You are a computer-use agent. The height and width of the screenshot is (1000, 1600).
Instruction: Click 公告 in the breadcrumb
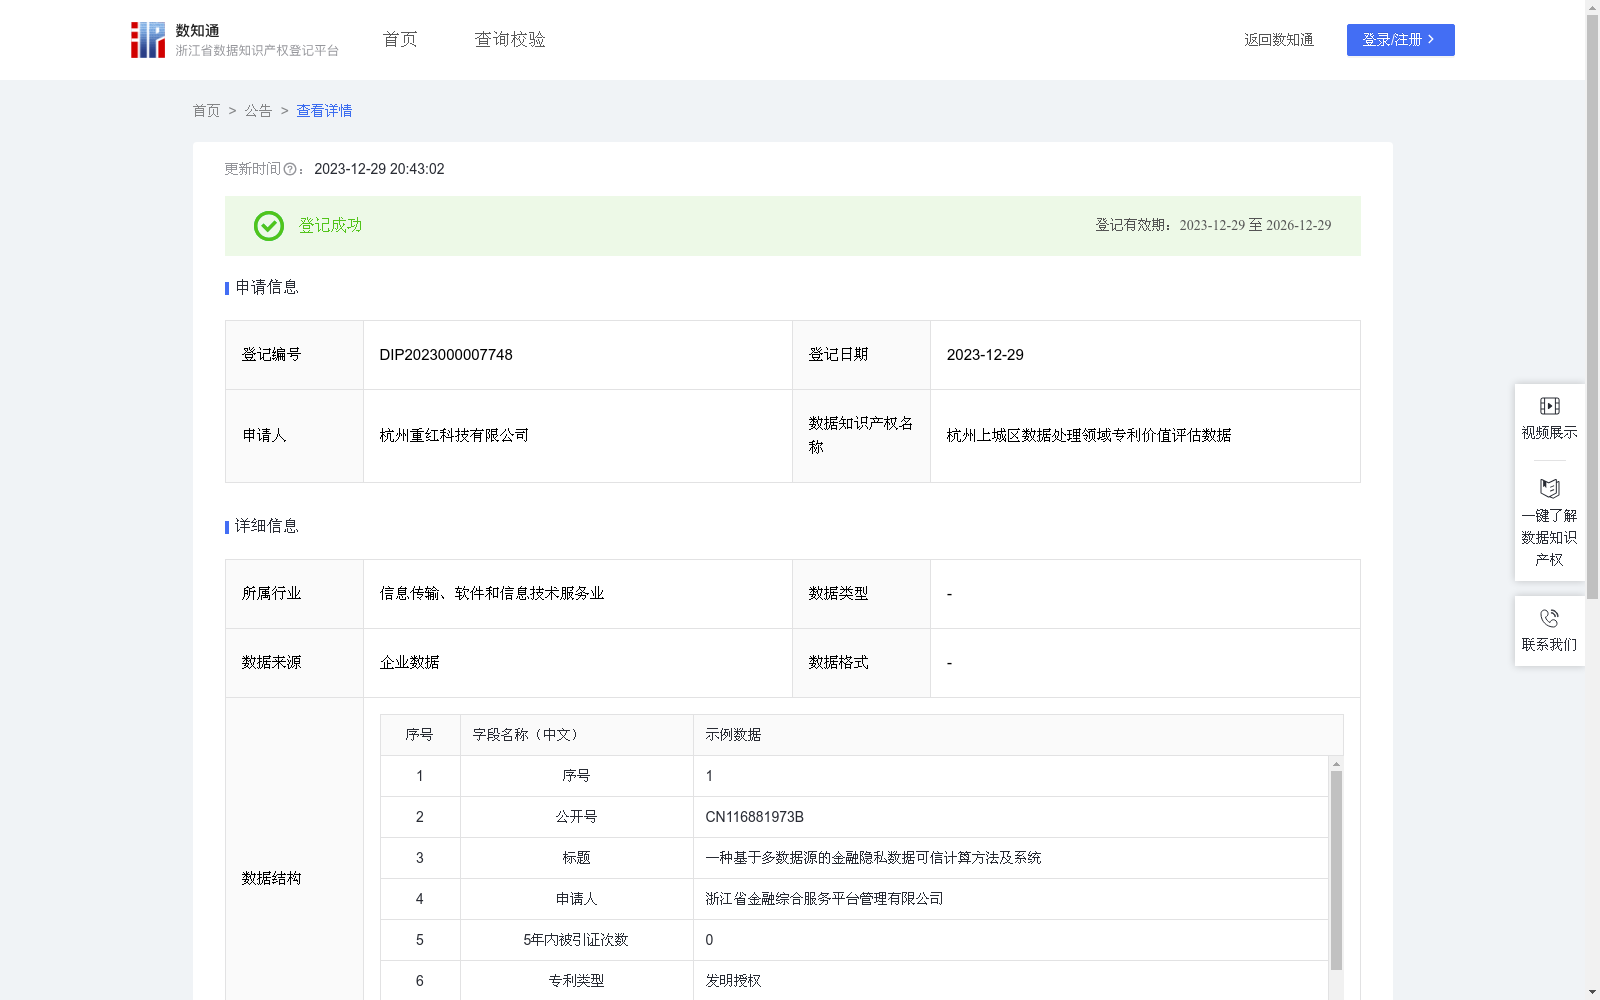click(x=258, y=111)
